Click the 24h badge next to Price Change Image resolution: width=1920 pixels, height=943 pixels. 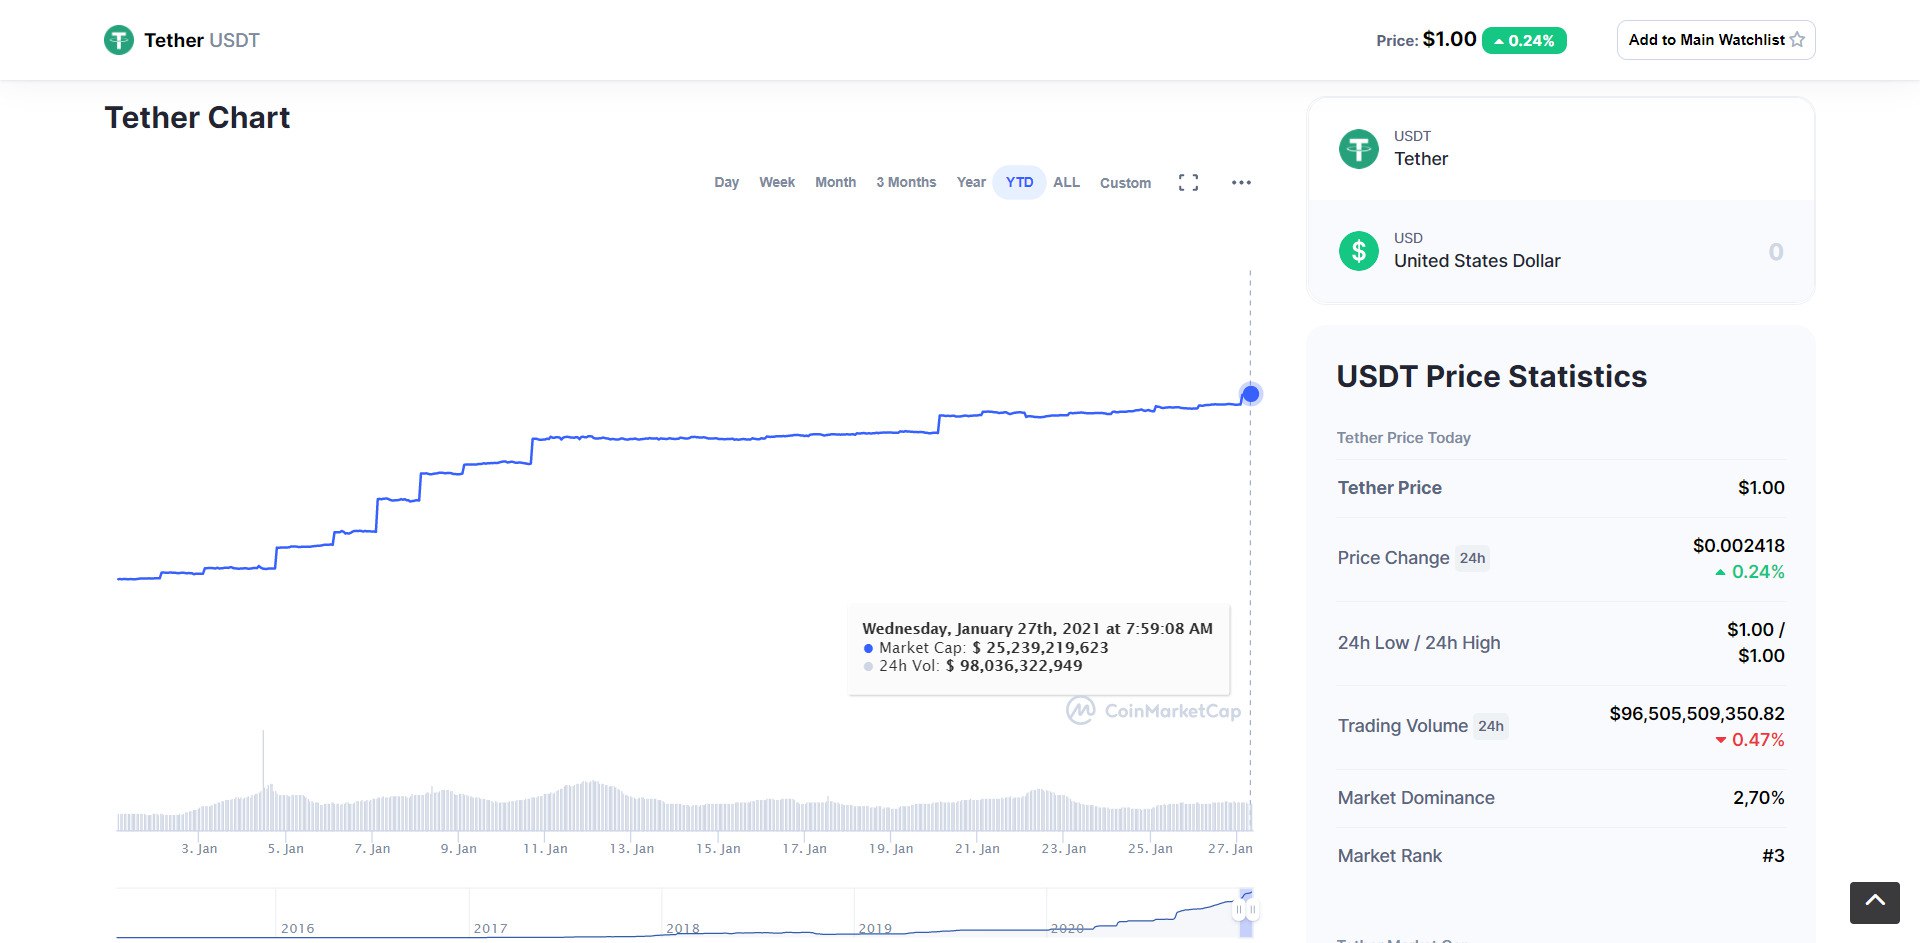1472,558
